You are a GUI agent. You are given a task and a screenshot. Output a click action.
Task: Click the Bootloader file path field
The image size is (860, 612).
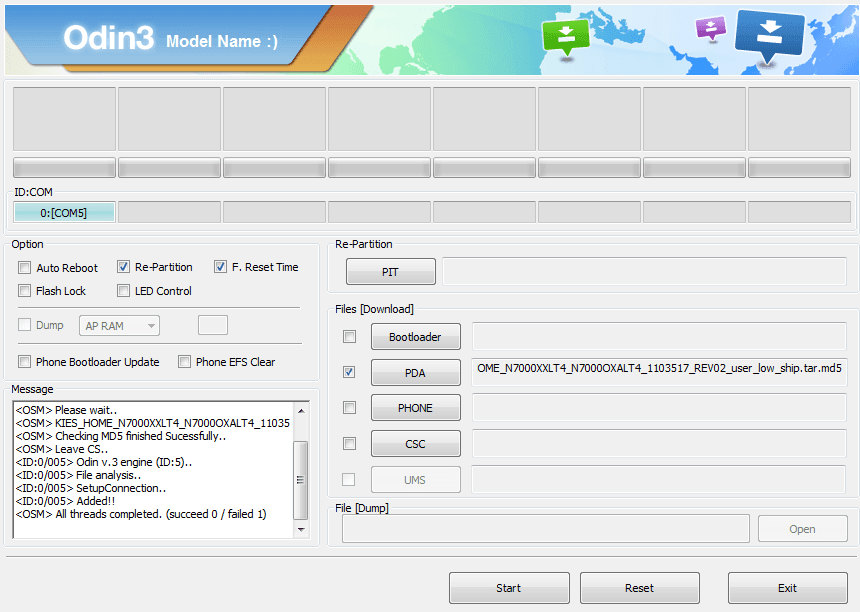tap(659, 336)
